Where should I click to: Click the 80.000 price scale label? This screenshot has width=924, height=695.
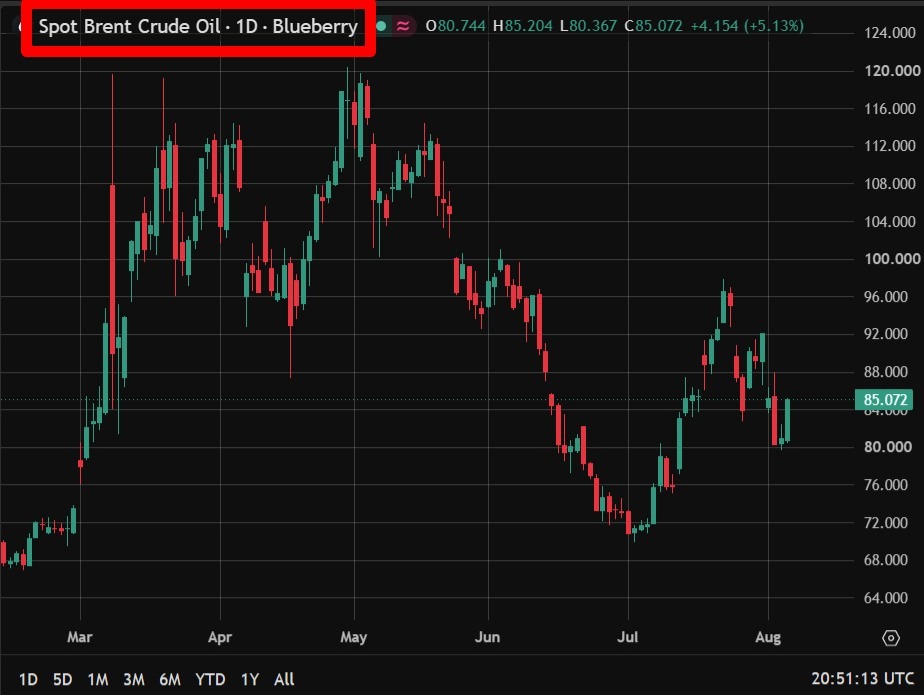887,447
